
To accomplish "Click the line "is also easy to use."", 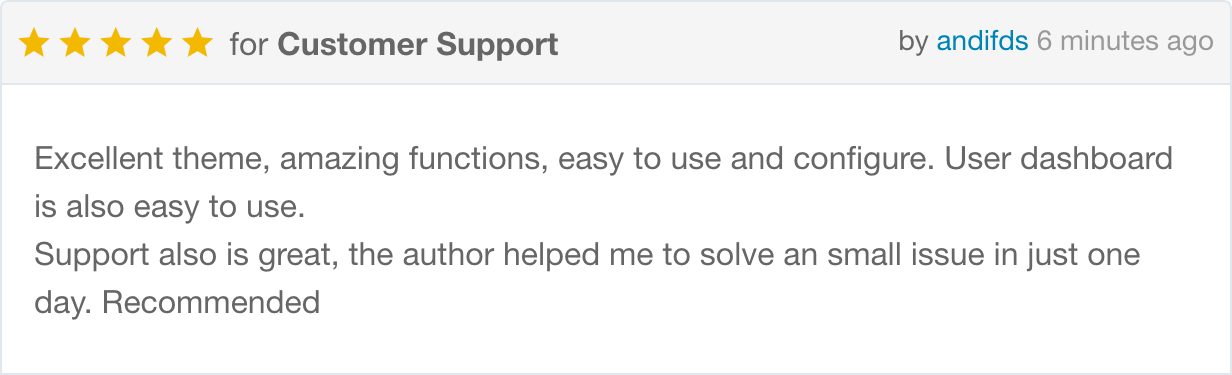I will [x=168, y=207].
